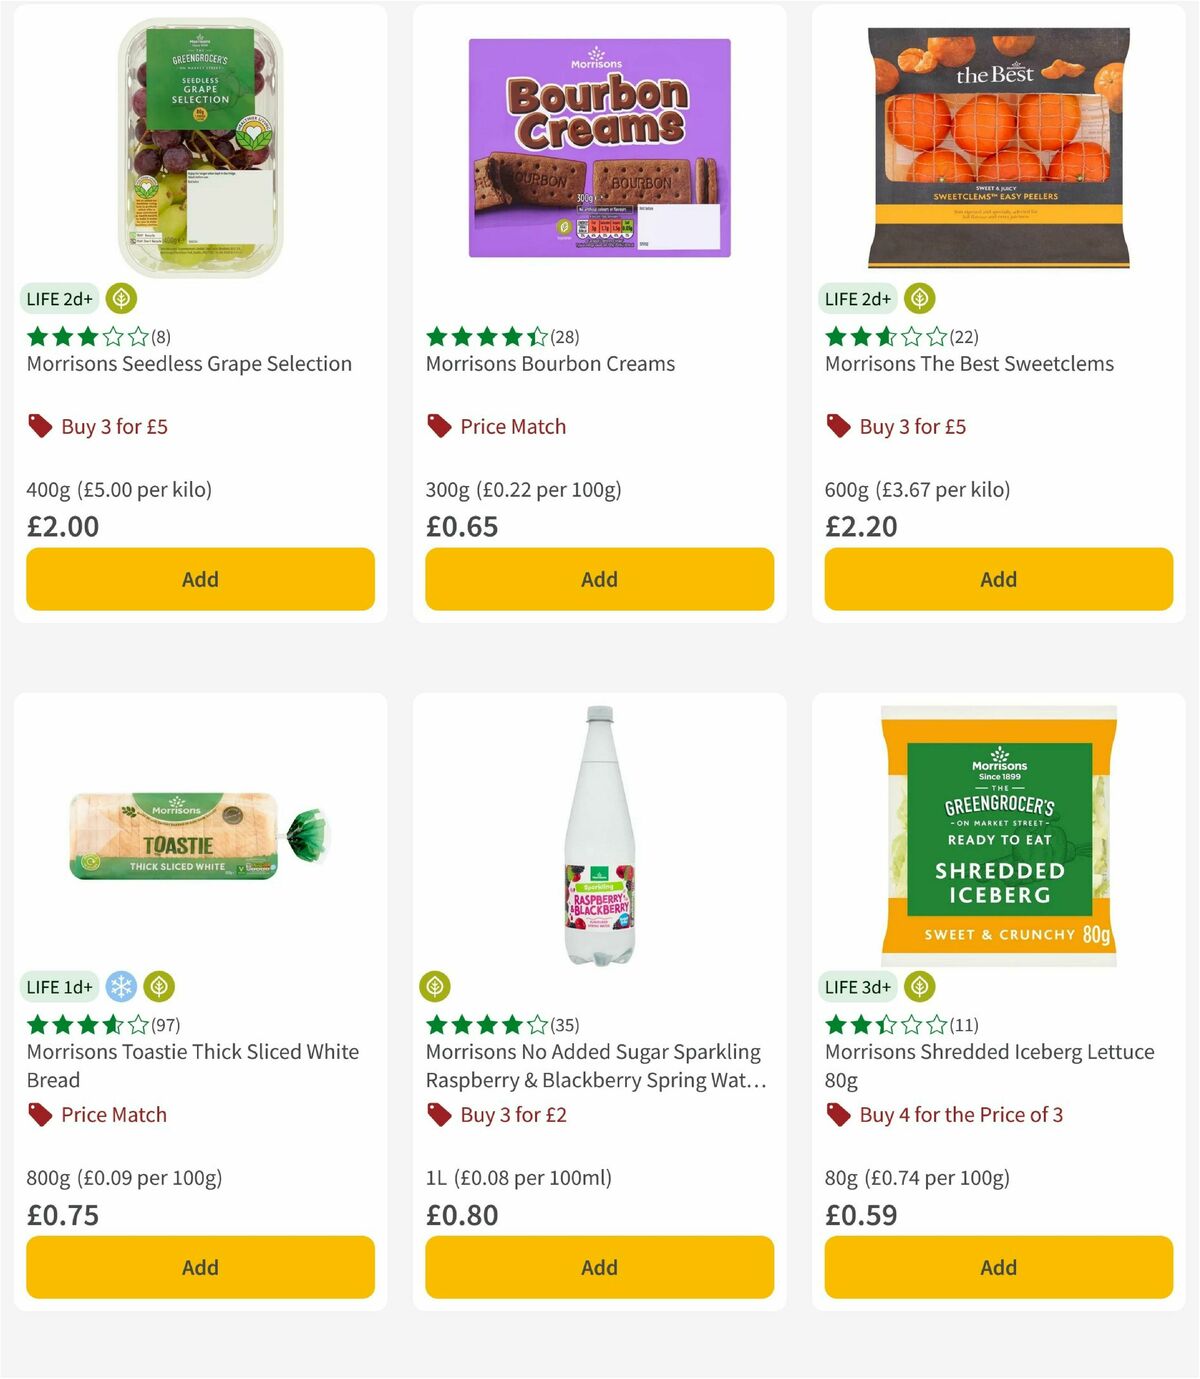Click the red price tag icon beside Buy 3 for £5
This screenshot has height=1379, width=1200.
coord(39,426)
